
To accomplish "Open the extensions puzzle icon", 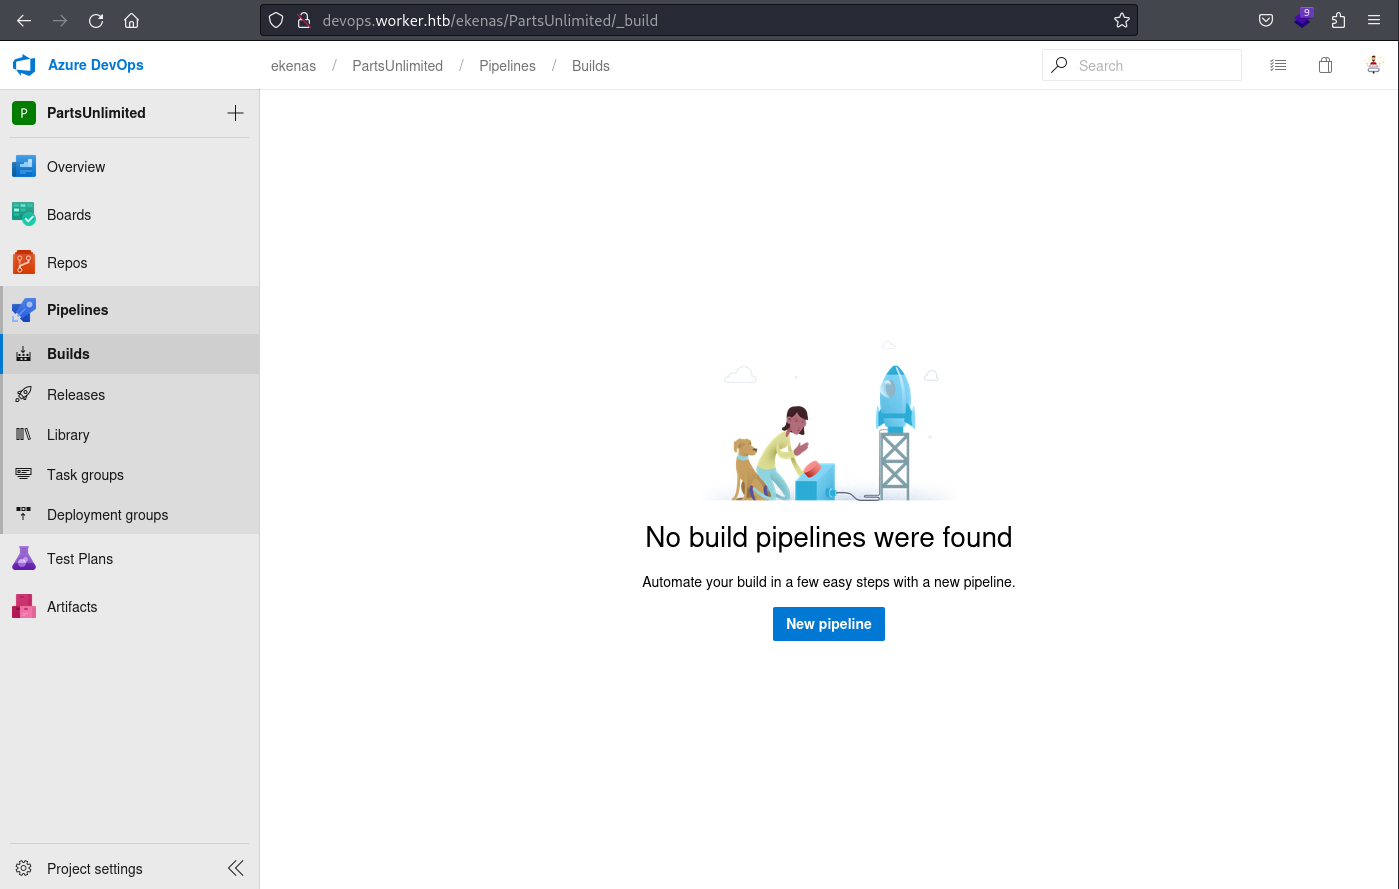I will point(1338,20).
